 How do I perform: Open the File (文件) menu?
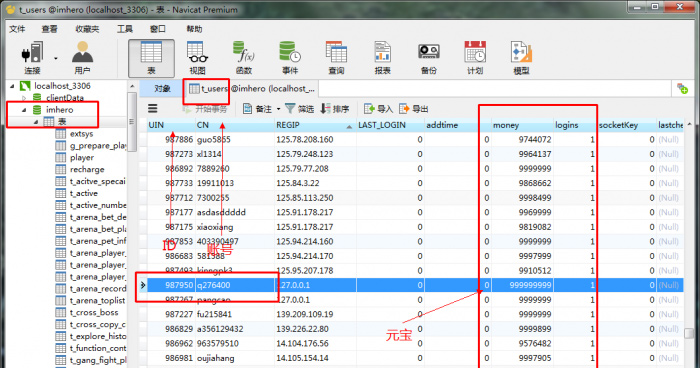tap(17, 29)
